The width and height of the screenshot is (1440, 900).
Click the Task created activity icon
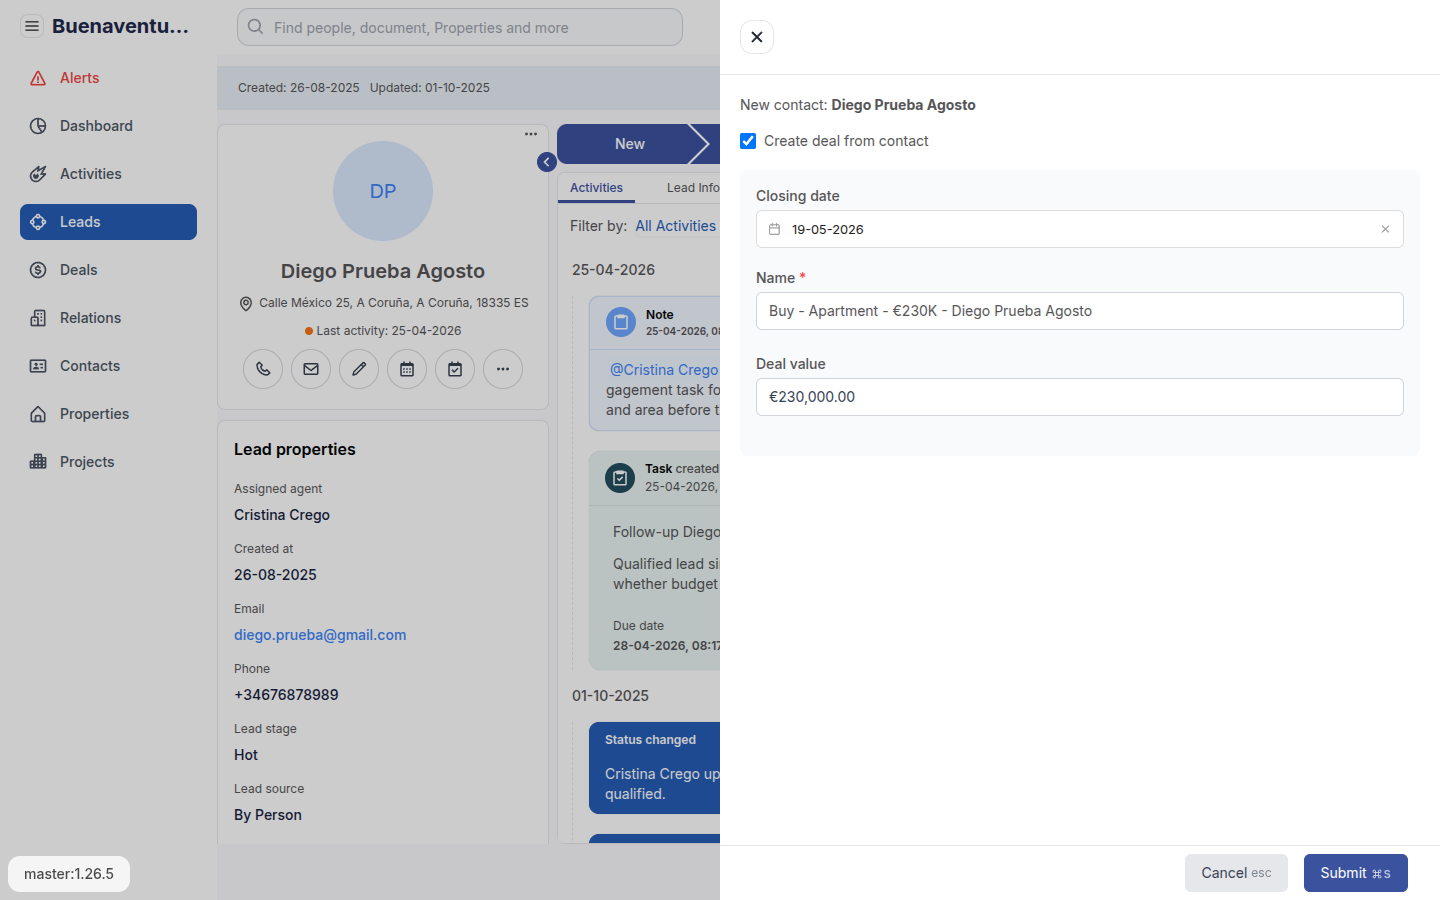tap(620, 478)
